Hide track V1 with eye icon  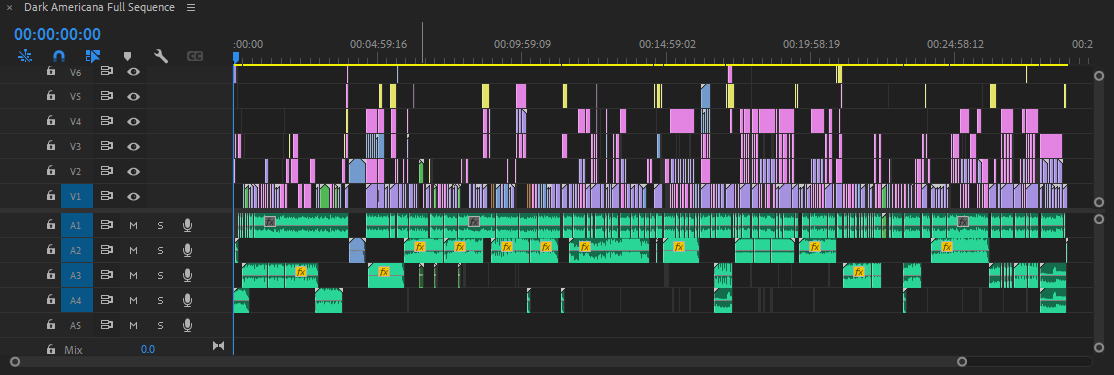[133, 196]
